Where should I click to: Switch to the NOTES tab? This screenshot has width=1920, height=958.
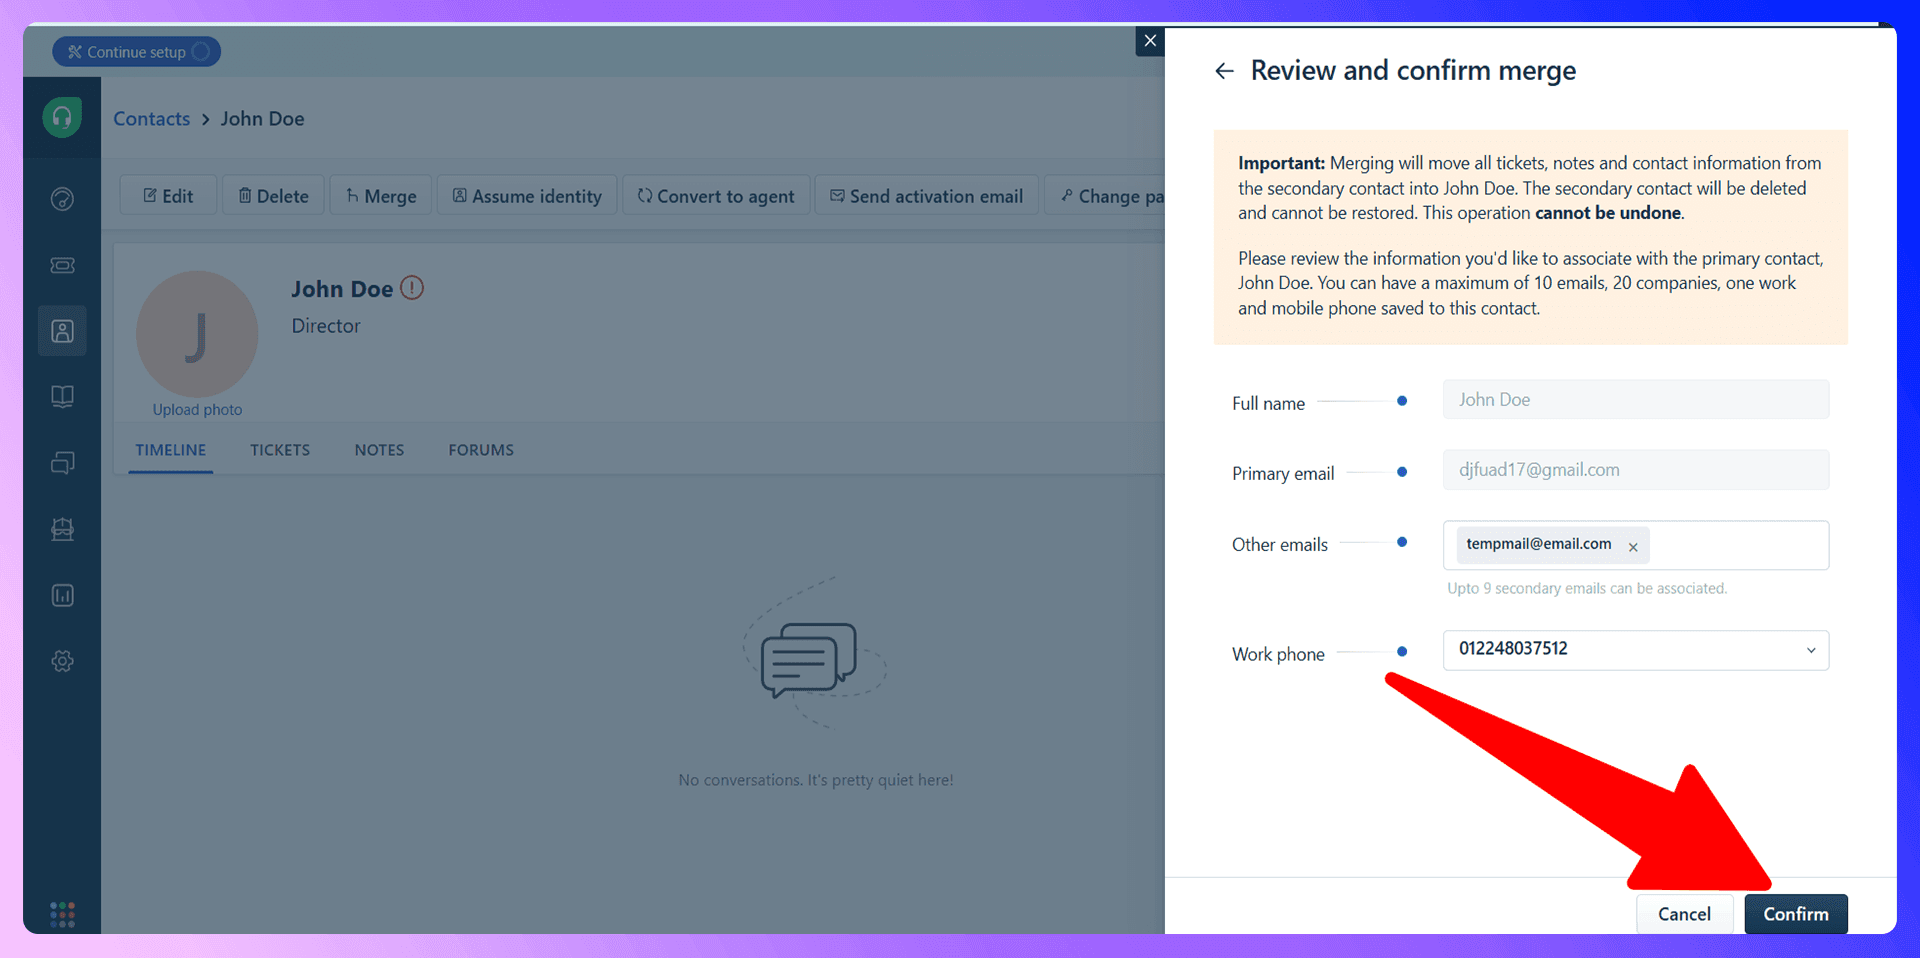click(x=379, y=450)
